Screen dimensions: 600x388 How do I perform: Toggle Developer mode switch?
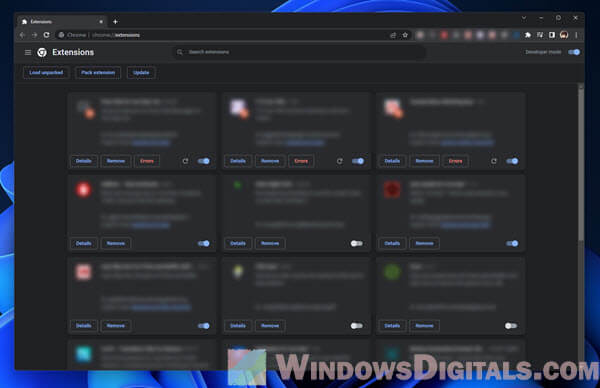[x=574, y=52]
